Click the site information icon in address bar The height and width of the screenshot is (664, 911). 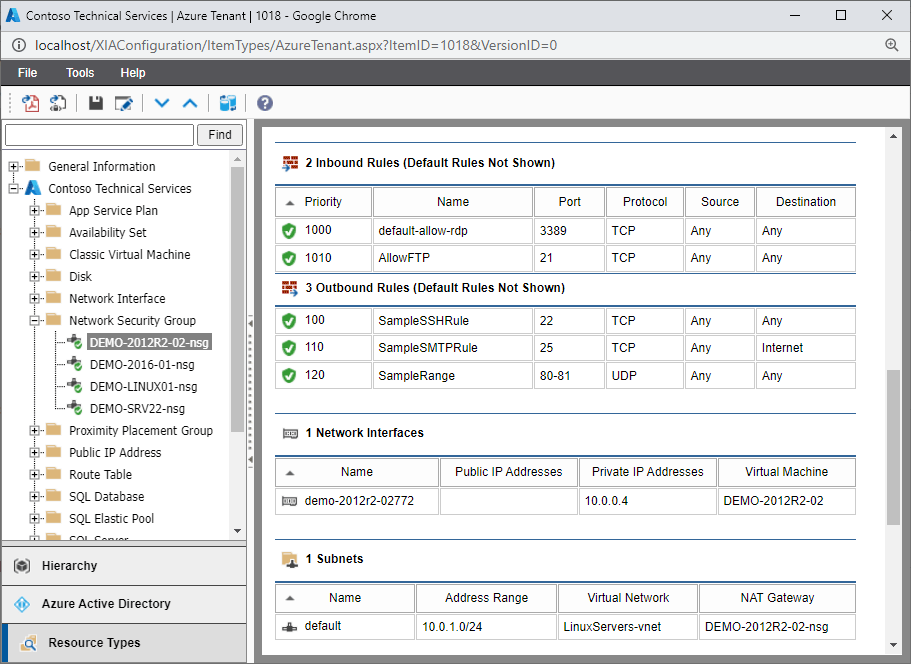pos(19,45)
